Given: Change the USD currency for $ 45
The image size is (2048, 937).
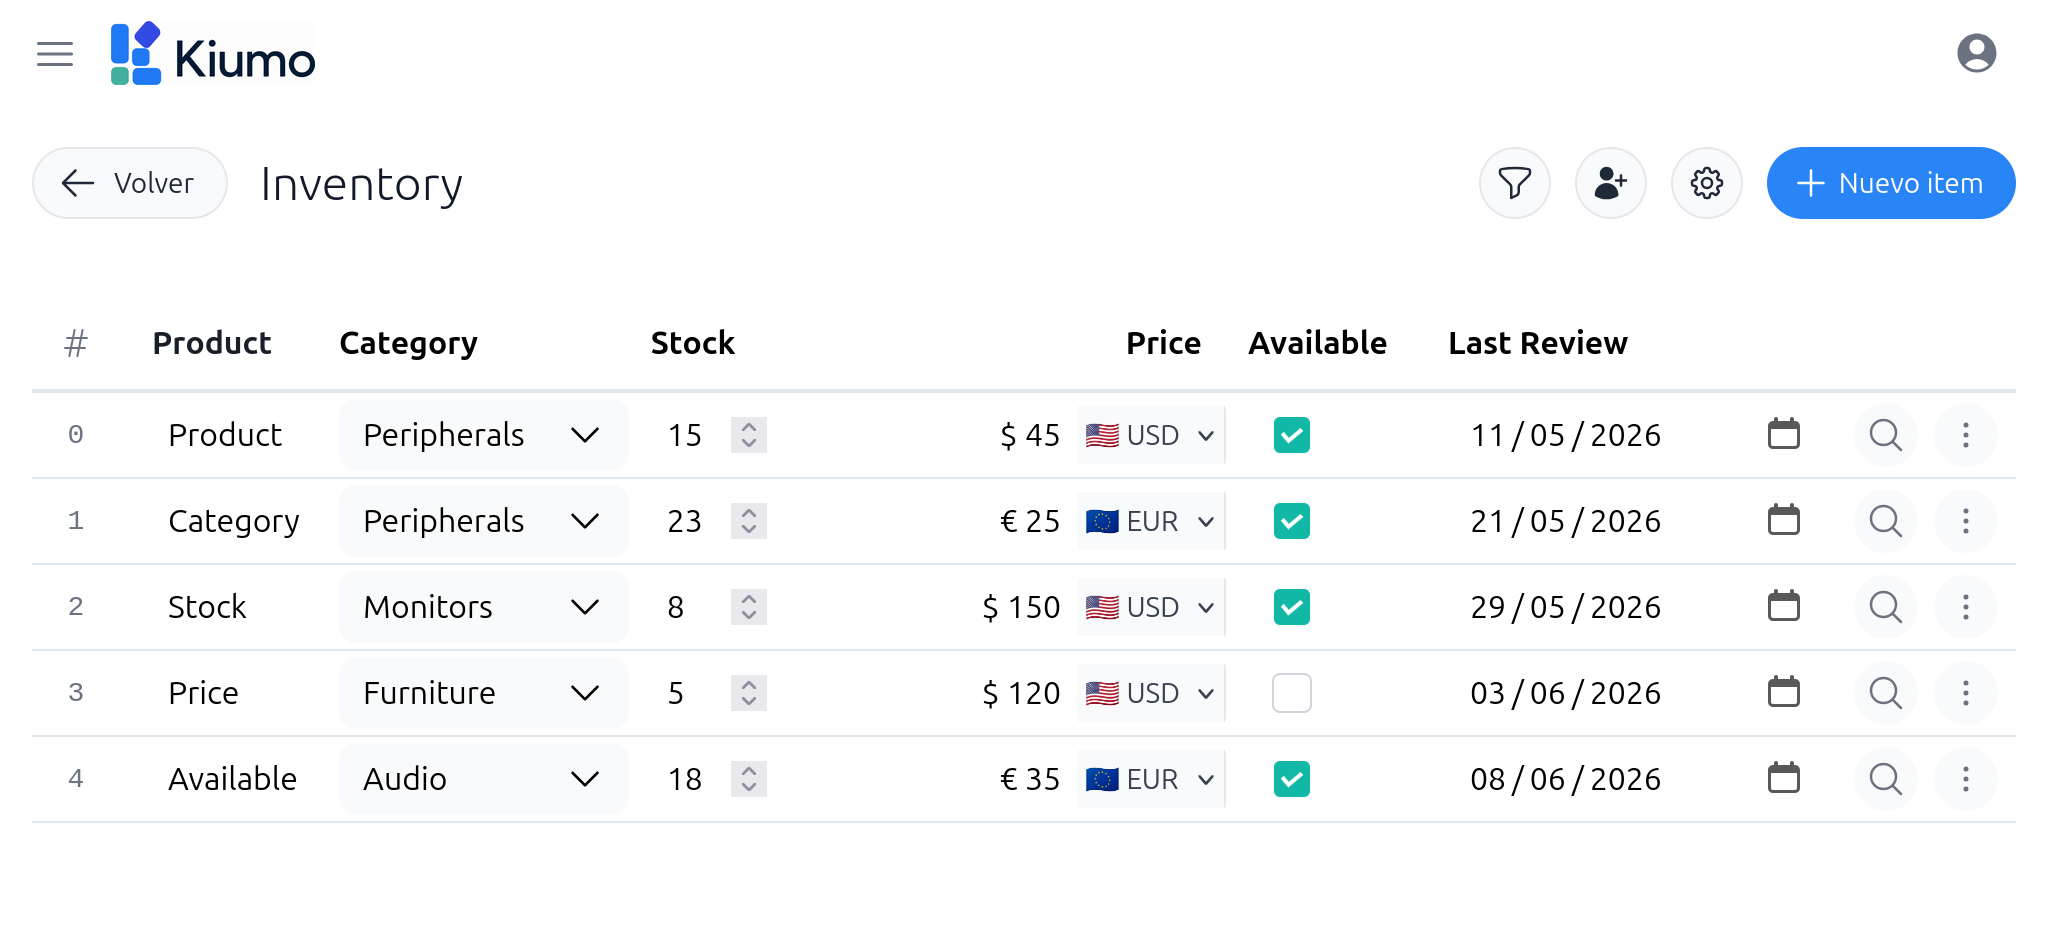Looking at the screenshot, I should 1150,435.
